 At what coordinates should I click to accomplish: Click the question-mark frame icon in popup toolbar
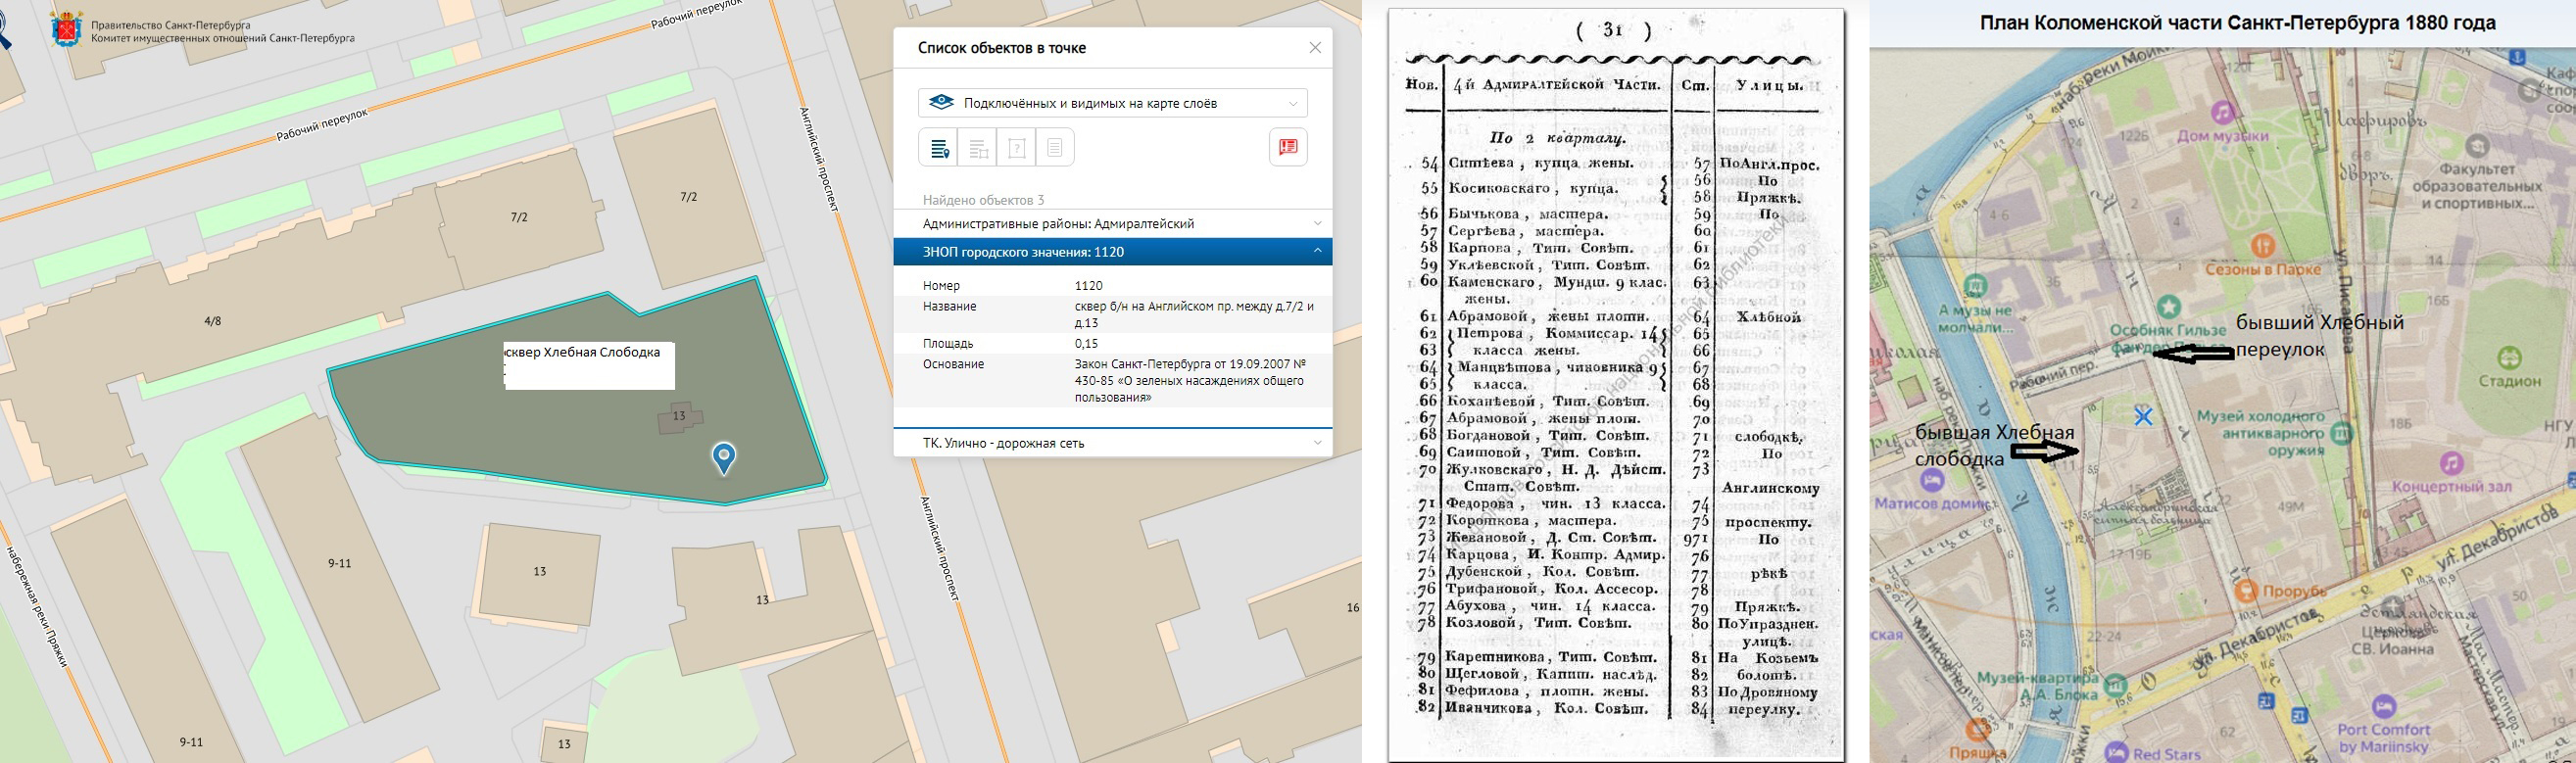point(1016,148)
